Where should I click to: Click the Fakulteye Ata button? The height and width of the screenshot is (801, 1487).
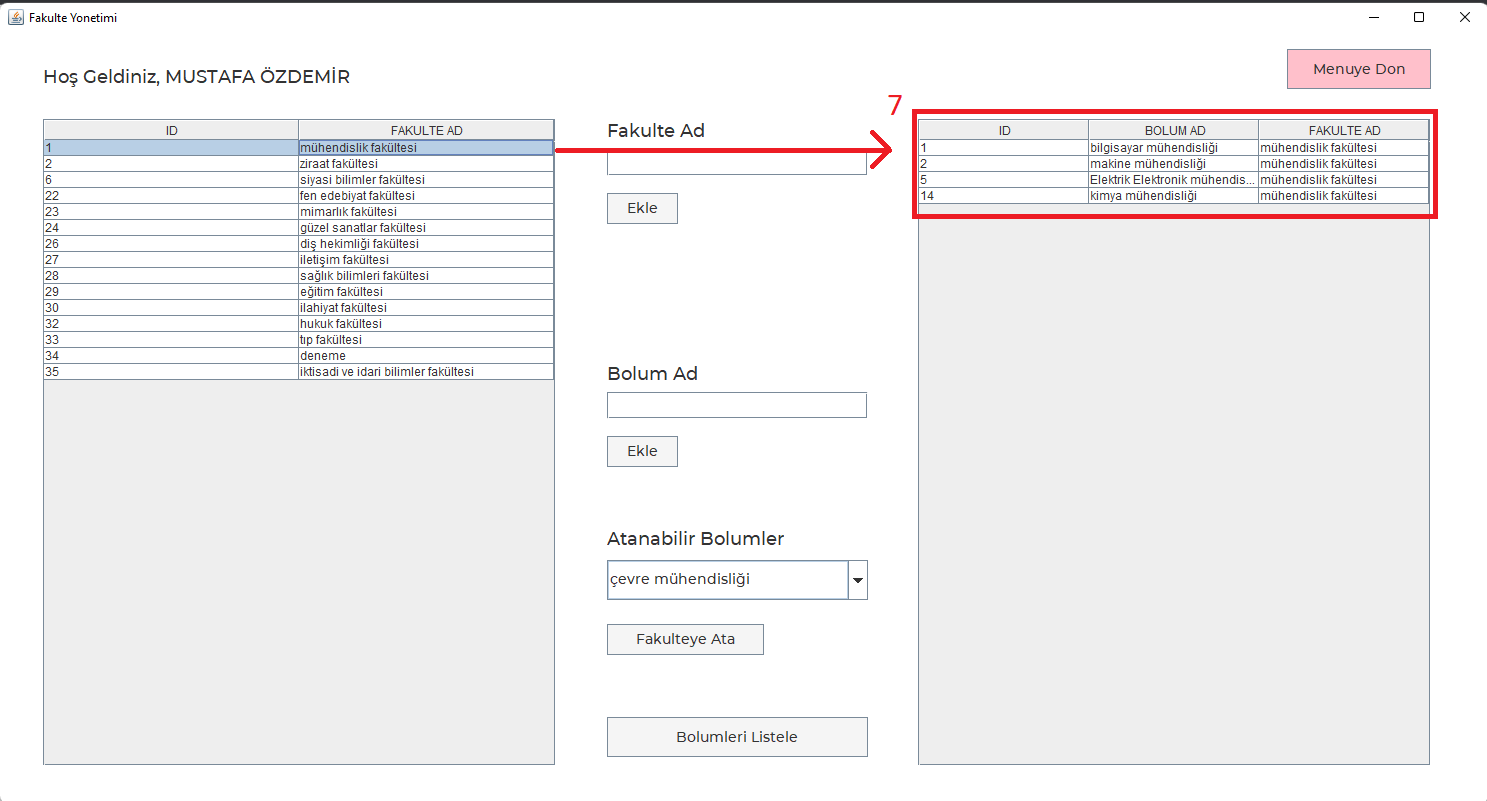pyautogui.click(x=685, y=639)
